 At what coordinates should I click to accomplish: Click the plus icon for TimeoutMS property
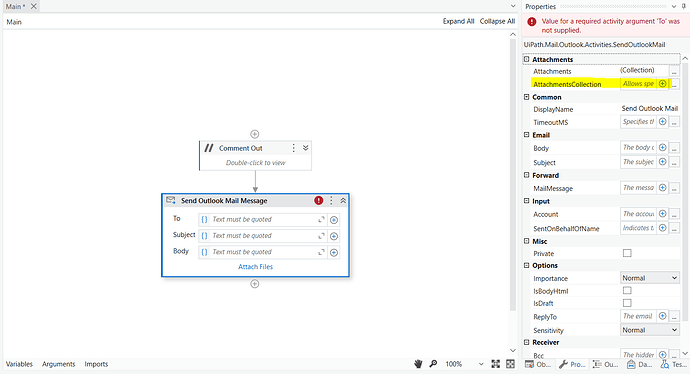tap(663, 121)
